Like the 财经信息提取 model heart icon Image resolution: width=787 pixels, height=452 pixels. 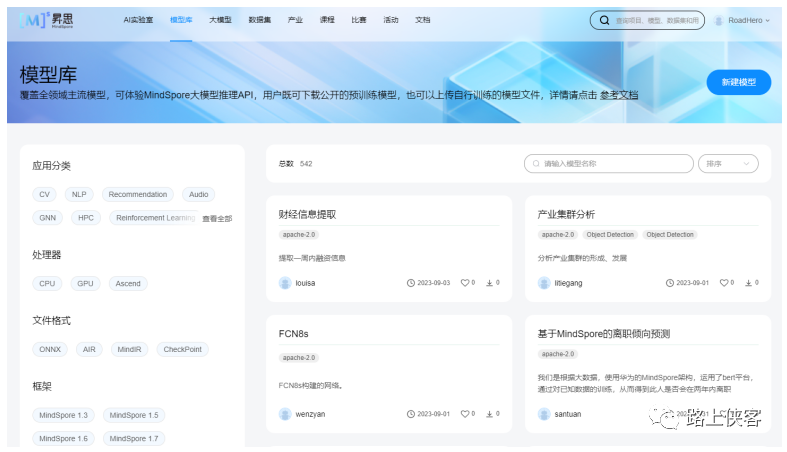[465, 283]
